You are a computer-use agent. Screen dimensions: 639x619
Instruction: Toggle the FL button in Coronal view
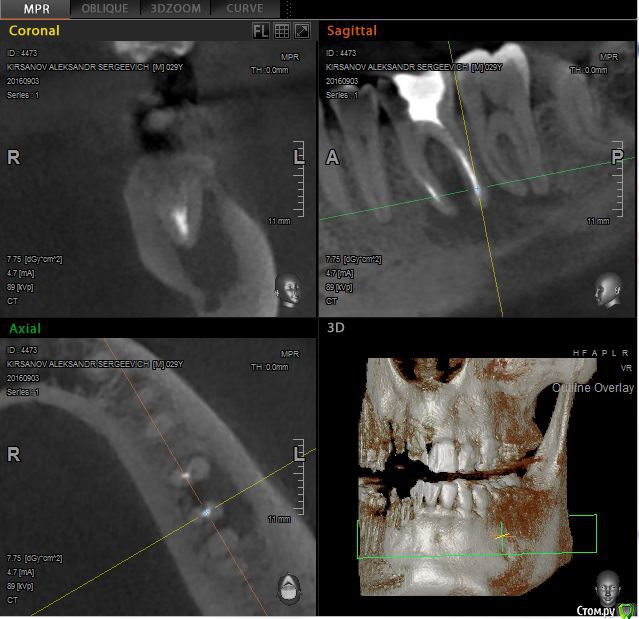(261, 31)
